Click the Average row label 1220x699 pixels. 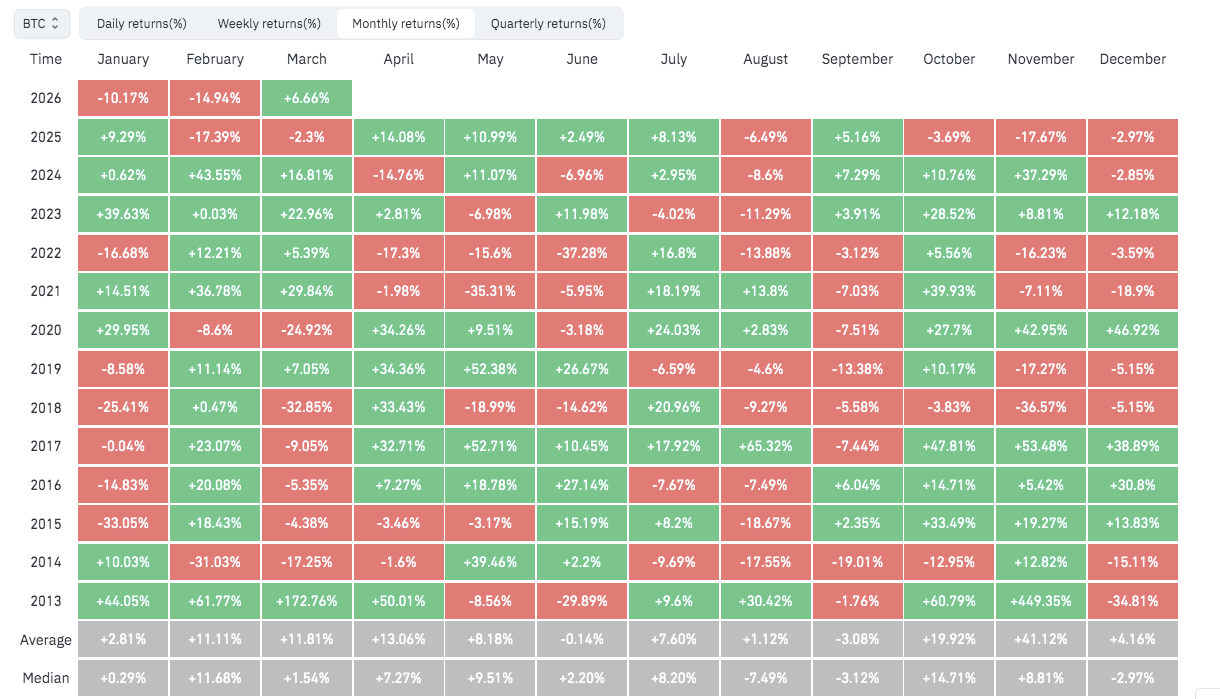[x=46, y=640]
